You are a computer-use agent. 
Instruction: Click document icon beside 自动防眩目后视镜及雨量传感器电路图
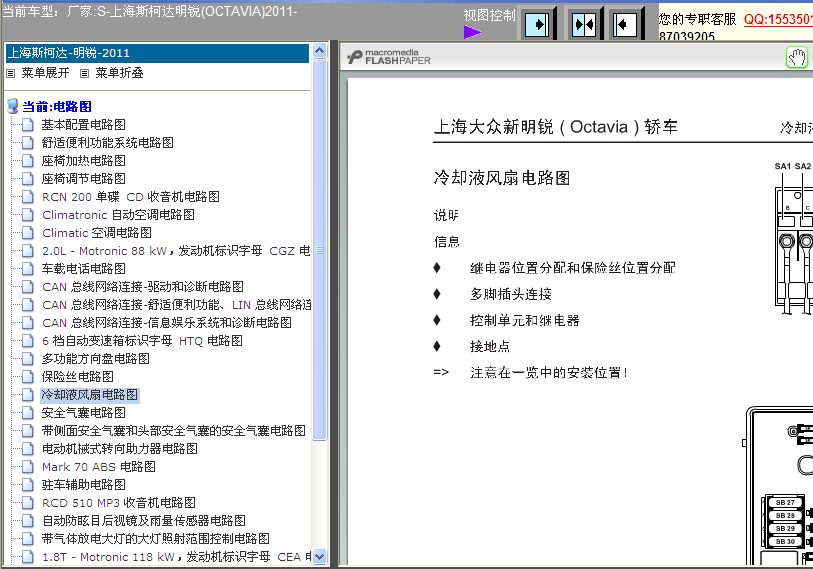click(28, 520)
